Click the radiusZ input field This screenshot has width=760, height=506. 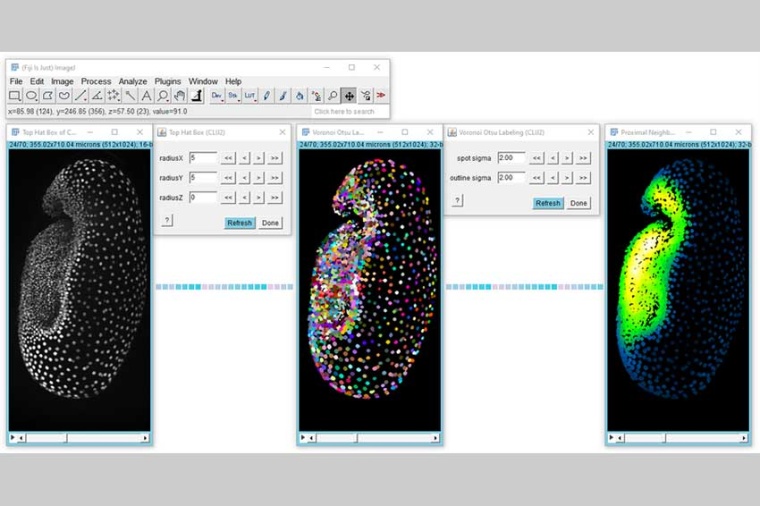click(202, 198)
